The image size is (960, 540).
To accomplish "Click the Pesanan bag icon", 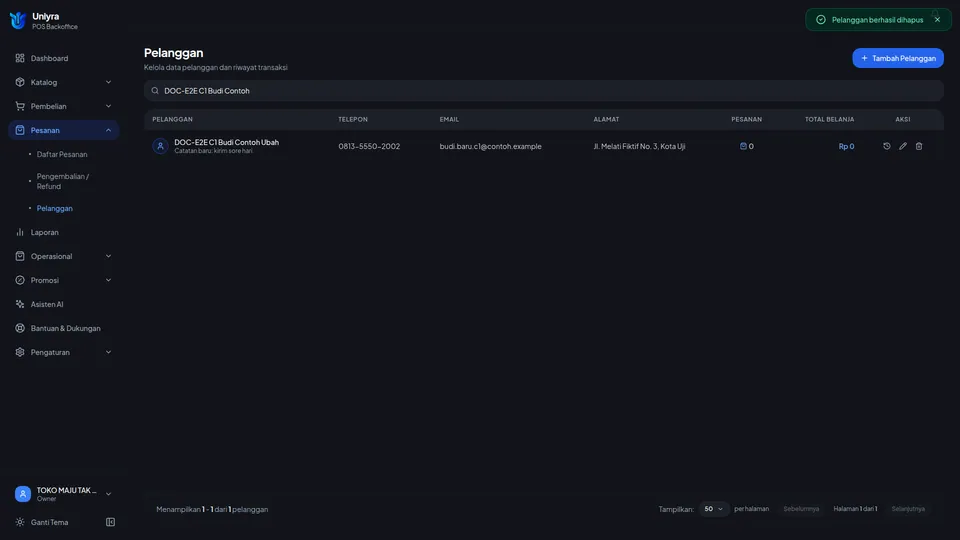I will (x=20, y=130).
